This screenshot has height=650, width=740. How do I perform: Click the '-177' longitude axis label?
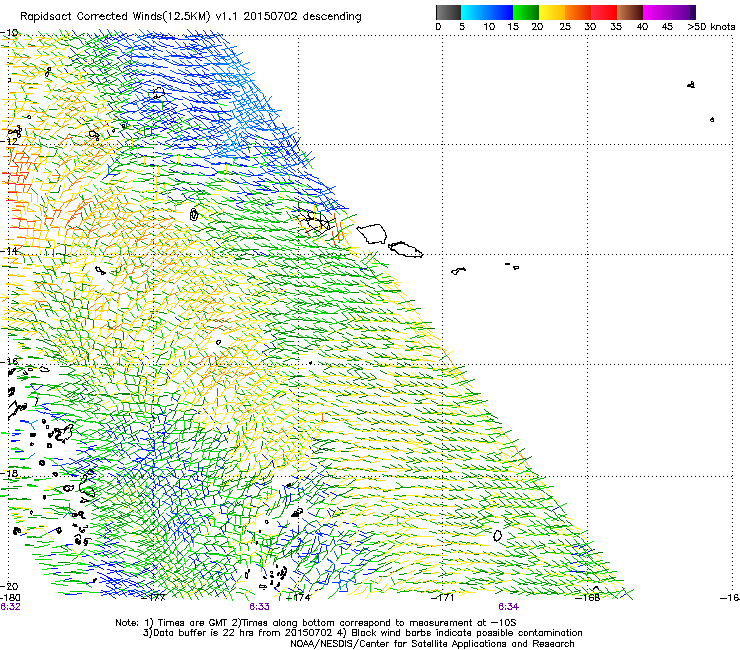154,598
